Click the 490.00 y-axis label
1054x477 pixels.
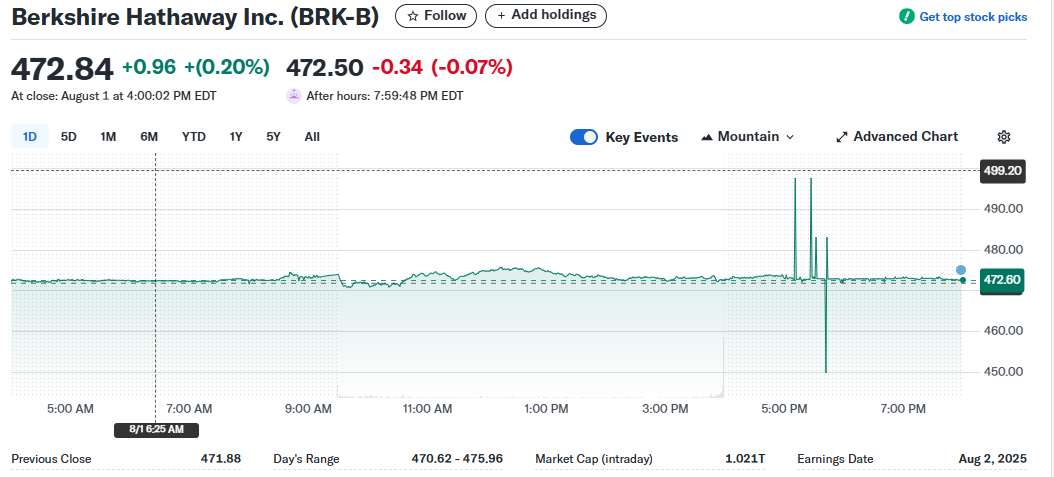1004,209
